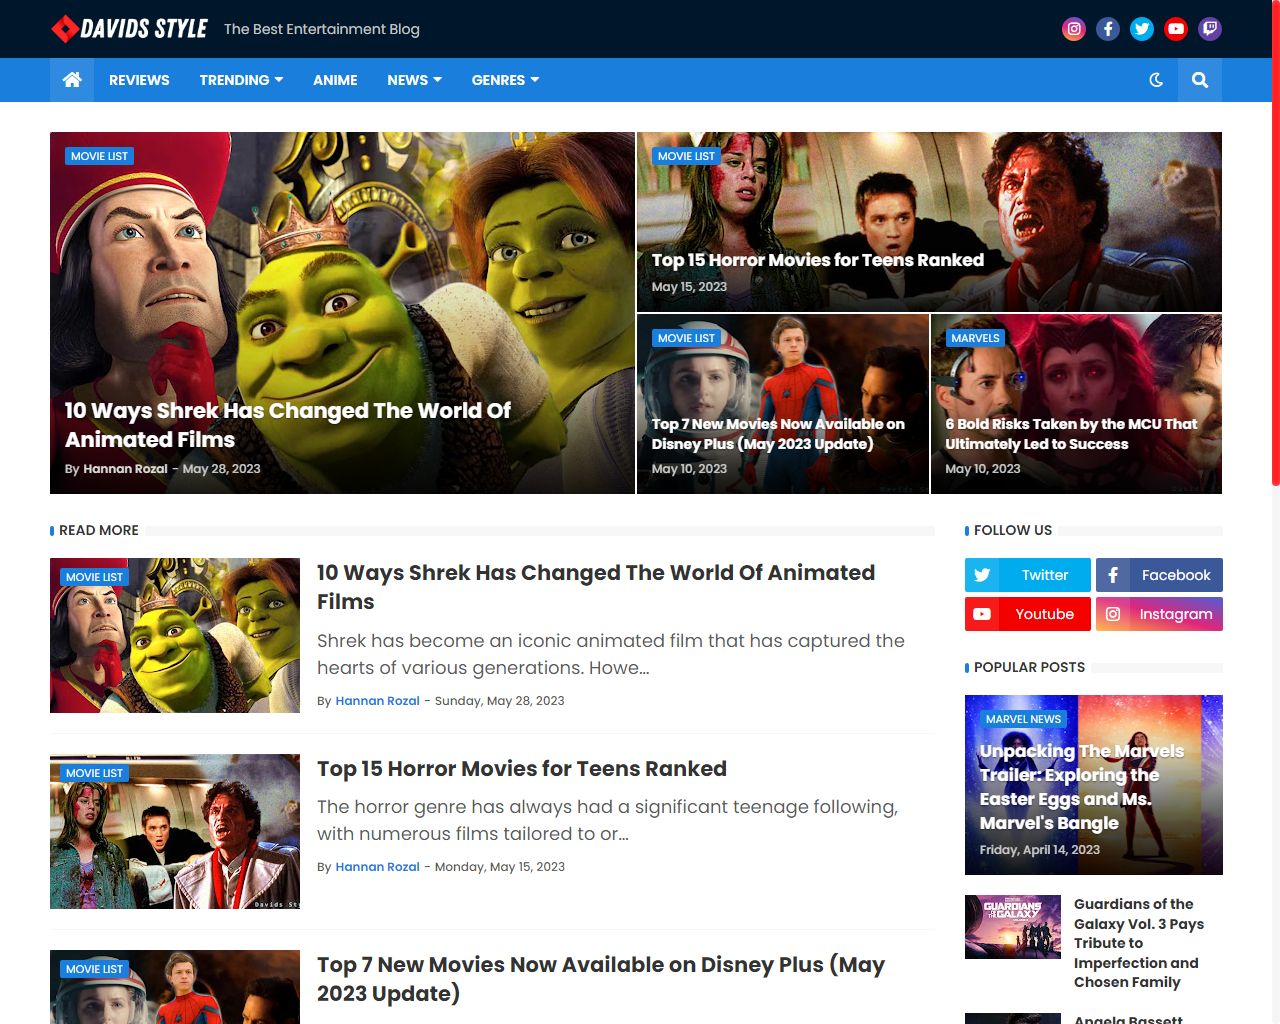Open featured Shrek article headline in hero
Viewport: 1280px width, 1024px height.
click(x=288, y=425)
